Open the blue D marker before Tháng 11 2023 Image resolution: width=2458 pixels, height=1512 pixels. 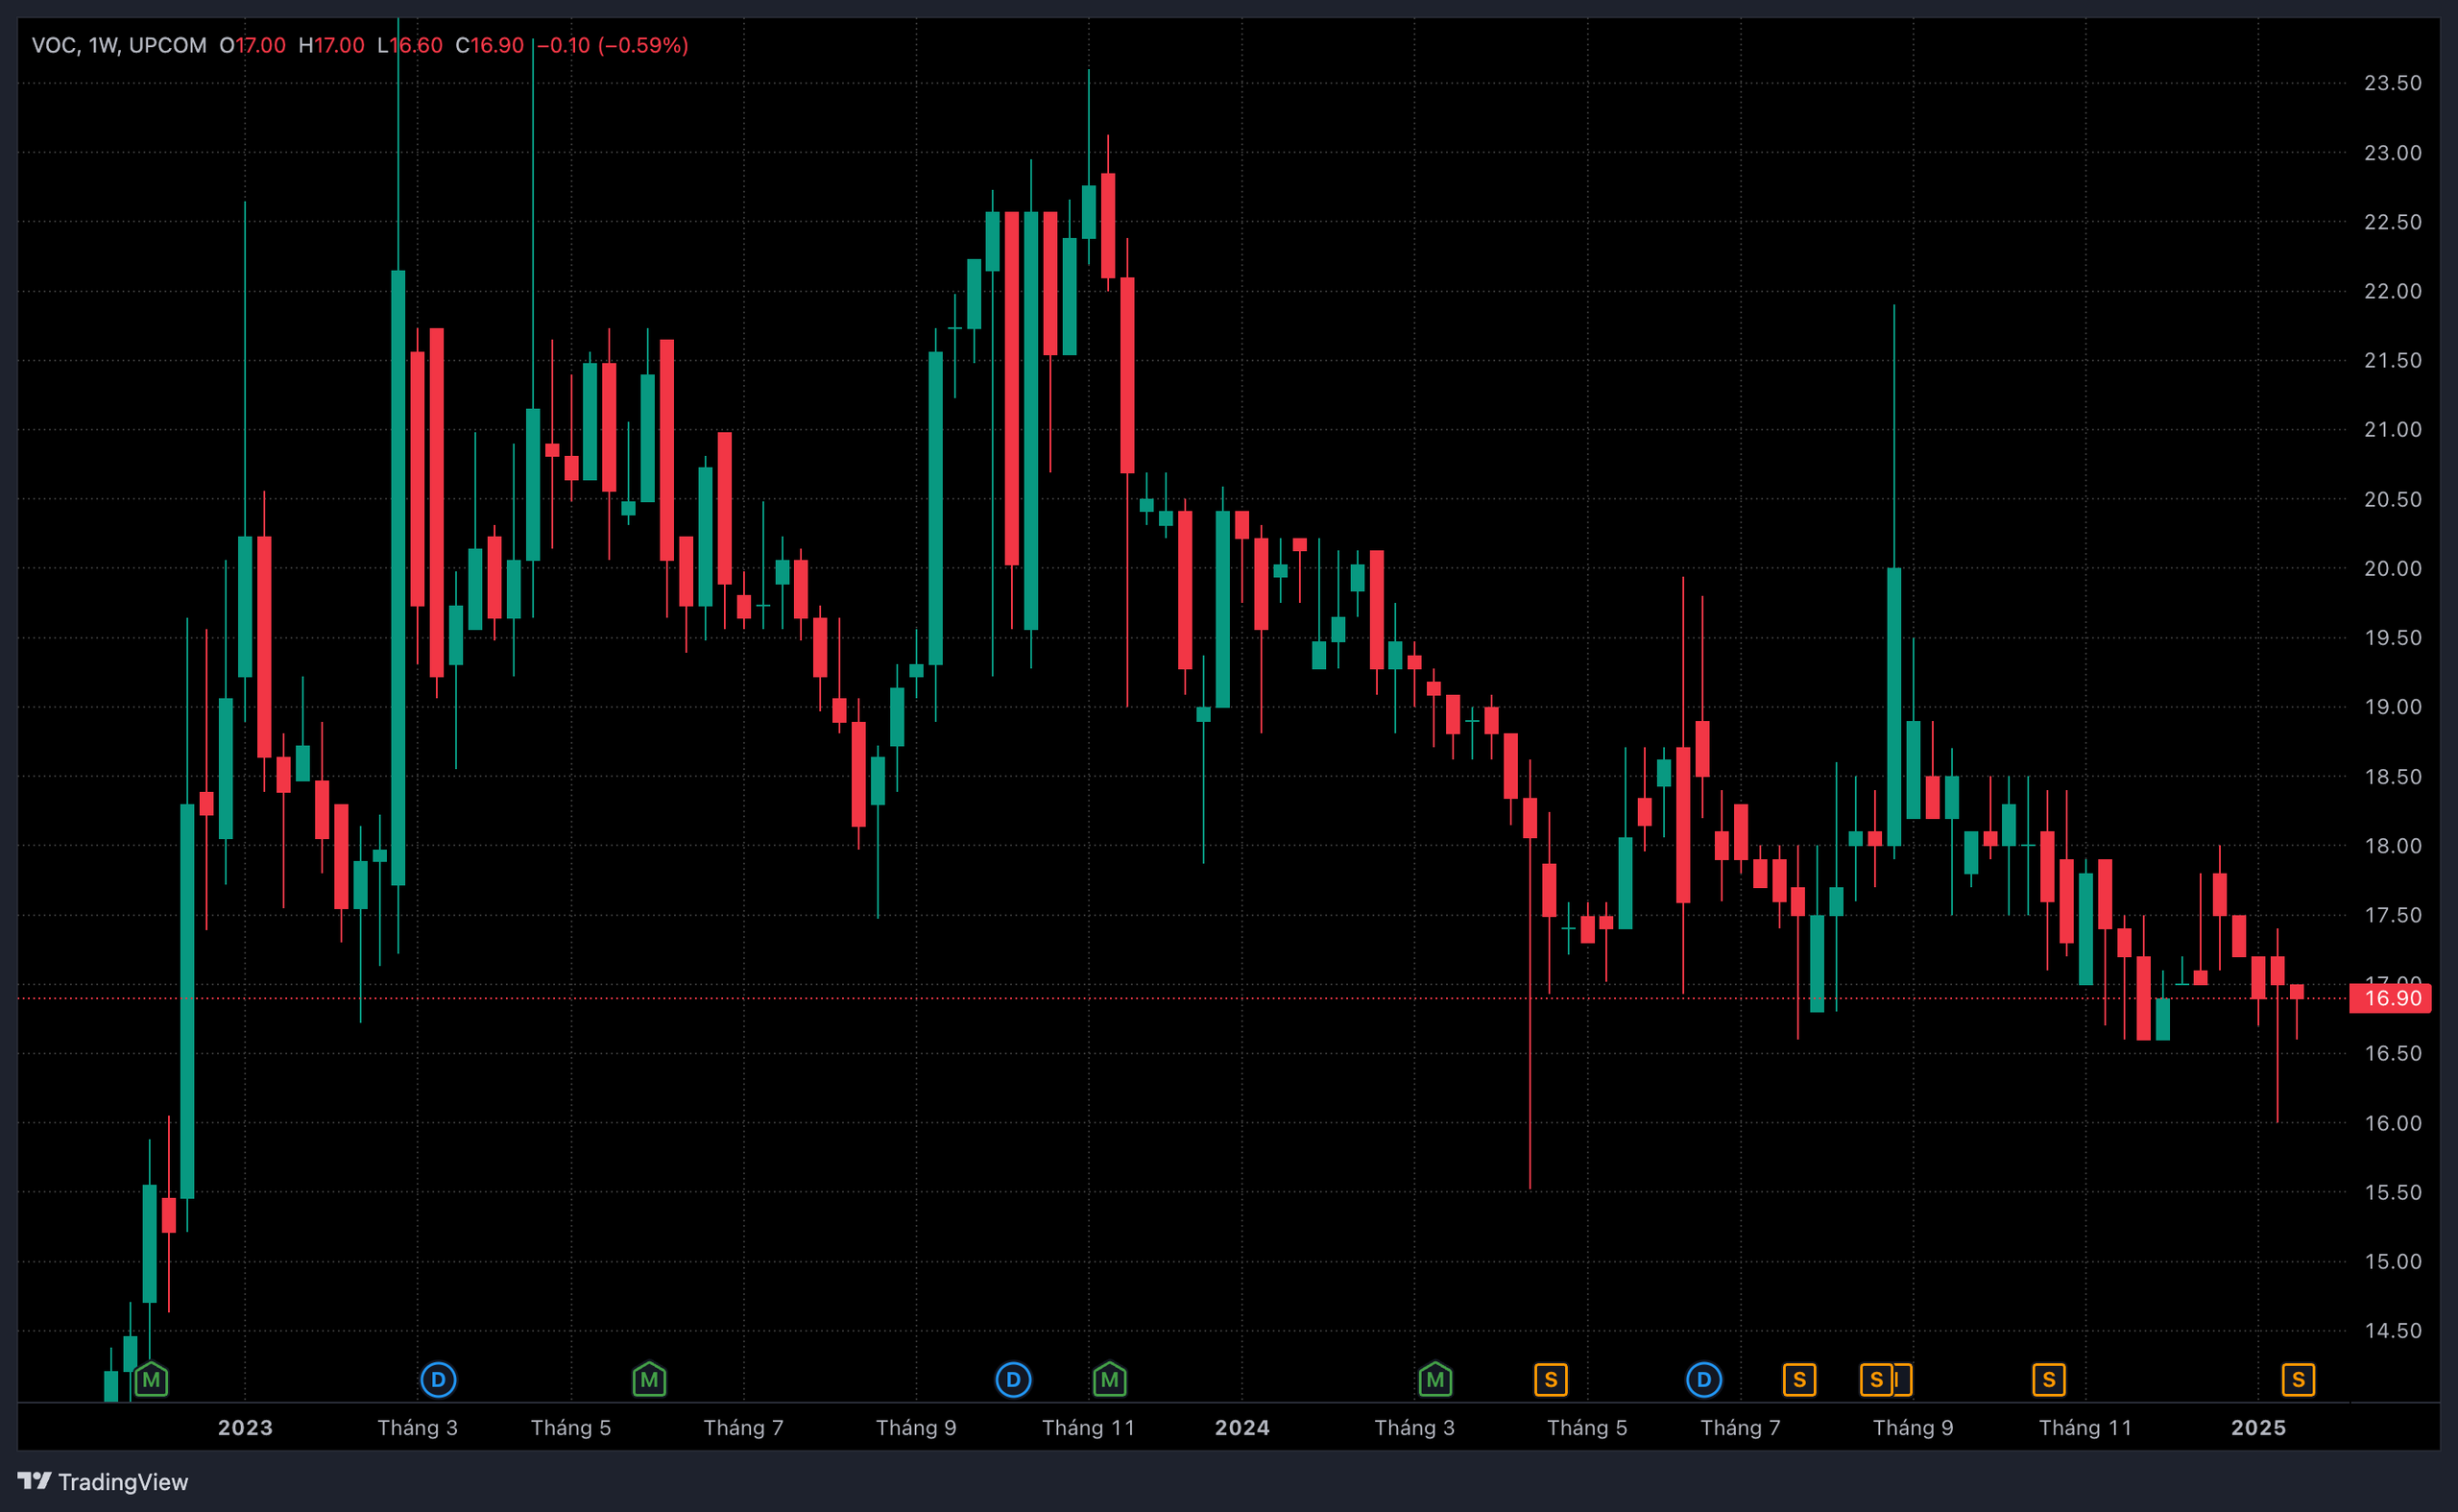[x=1013, y=1380]
